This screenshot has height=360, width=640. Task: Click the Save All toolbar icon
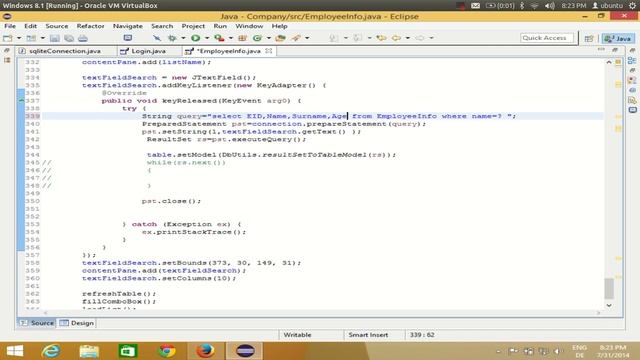(x=69, y=38)
